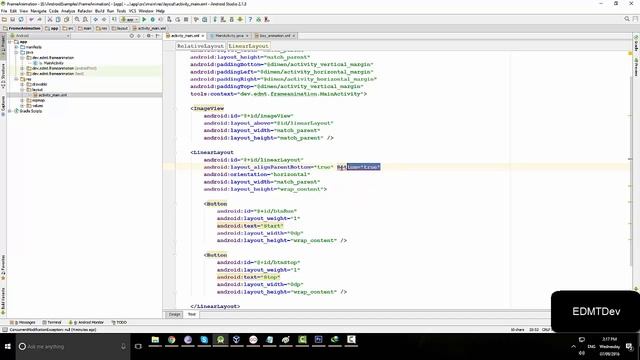This screenshot has width=640, height=360.
Task: Click the SDK Manager download arrow icon
Action: tap(240, 19)
